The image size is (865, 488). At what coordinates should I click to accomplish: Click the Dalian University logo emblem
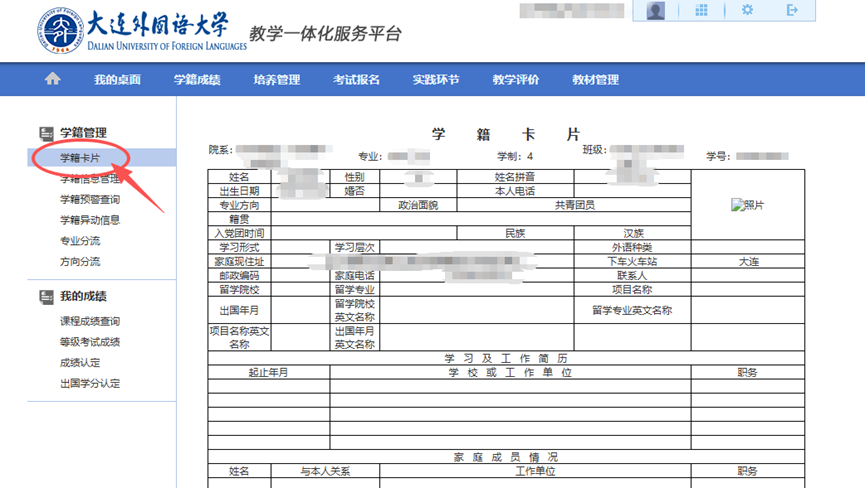60,31
